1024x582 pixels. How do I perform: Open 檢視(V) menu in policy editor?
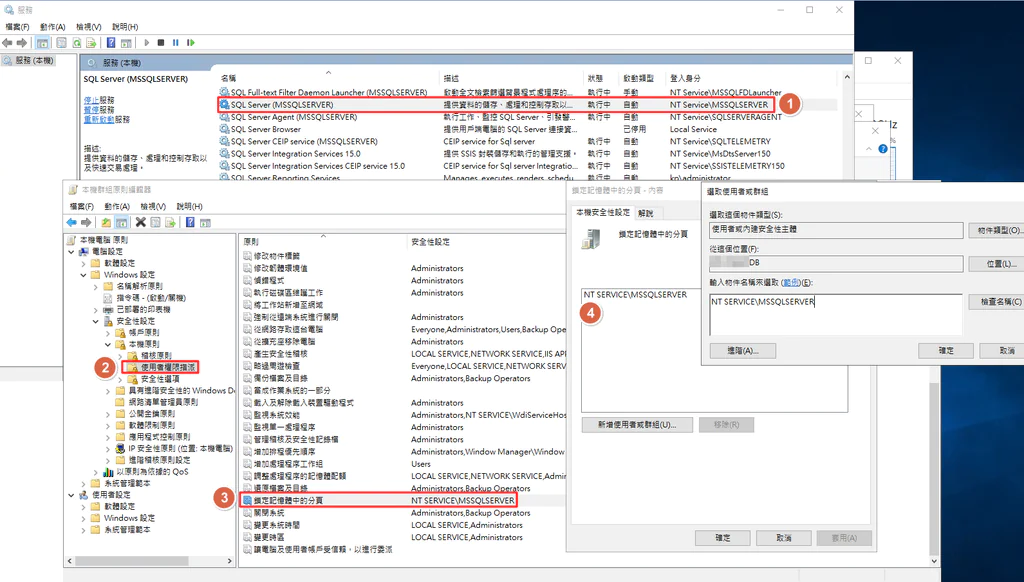point(153,206)
